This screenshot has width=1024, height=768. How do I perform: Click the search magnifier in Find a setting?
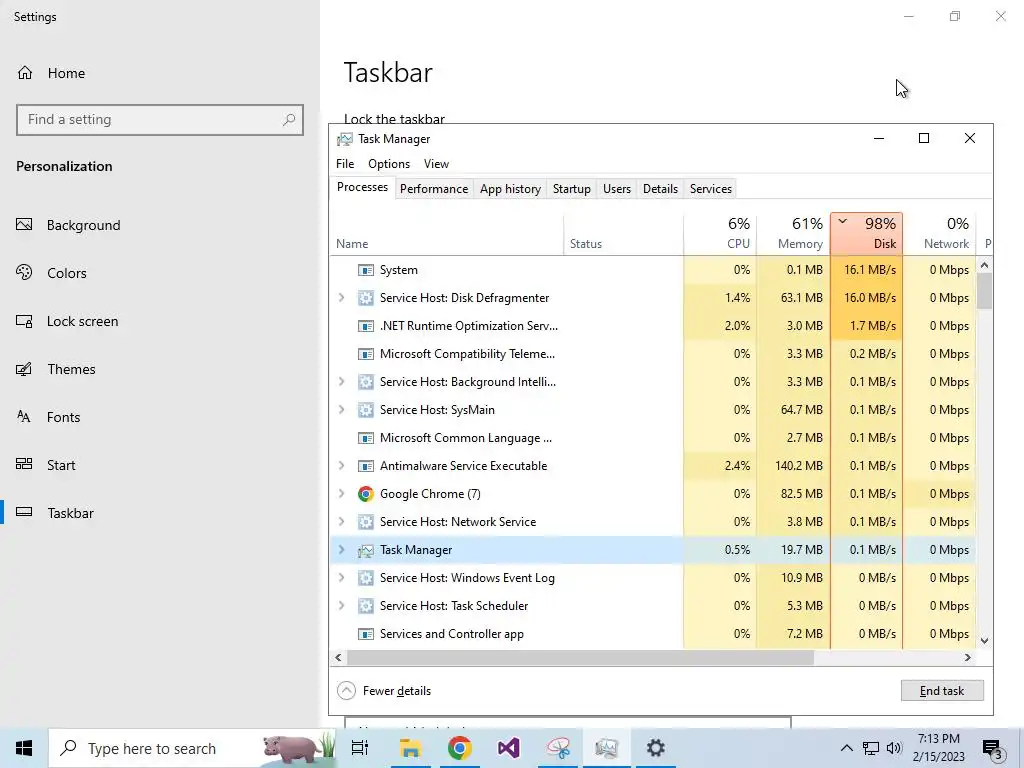pos(289,120)
